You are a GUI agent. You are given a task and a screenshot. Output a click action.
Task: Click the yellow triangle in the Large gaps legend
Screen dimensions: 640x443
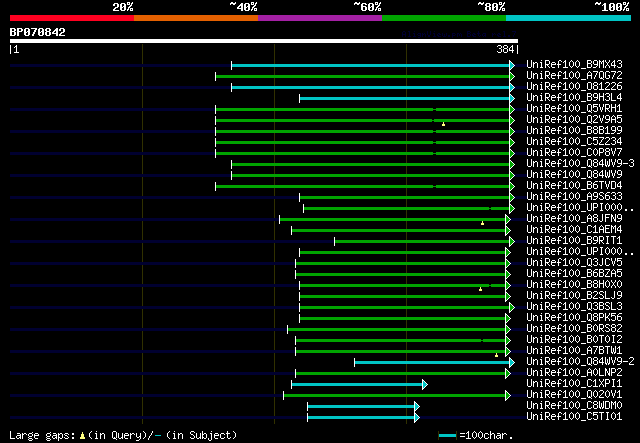[x=82, y=436]
